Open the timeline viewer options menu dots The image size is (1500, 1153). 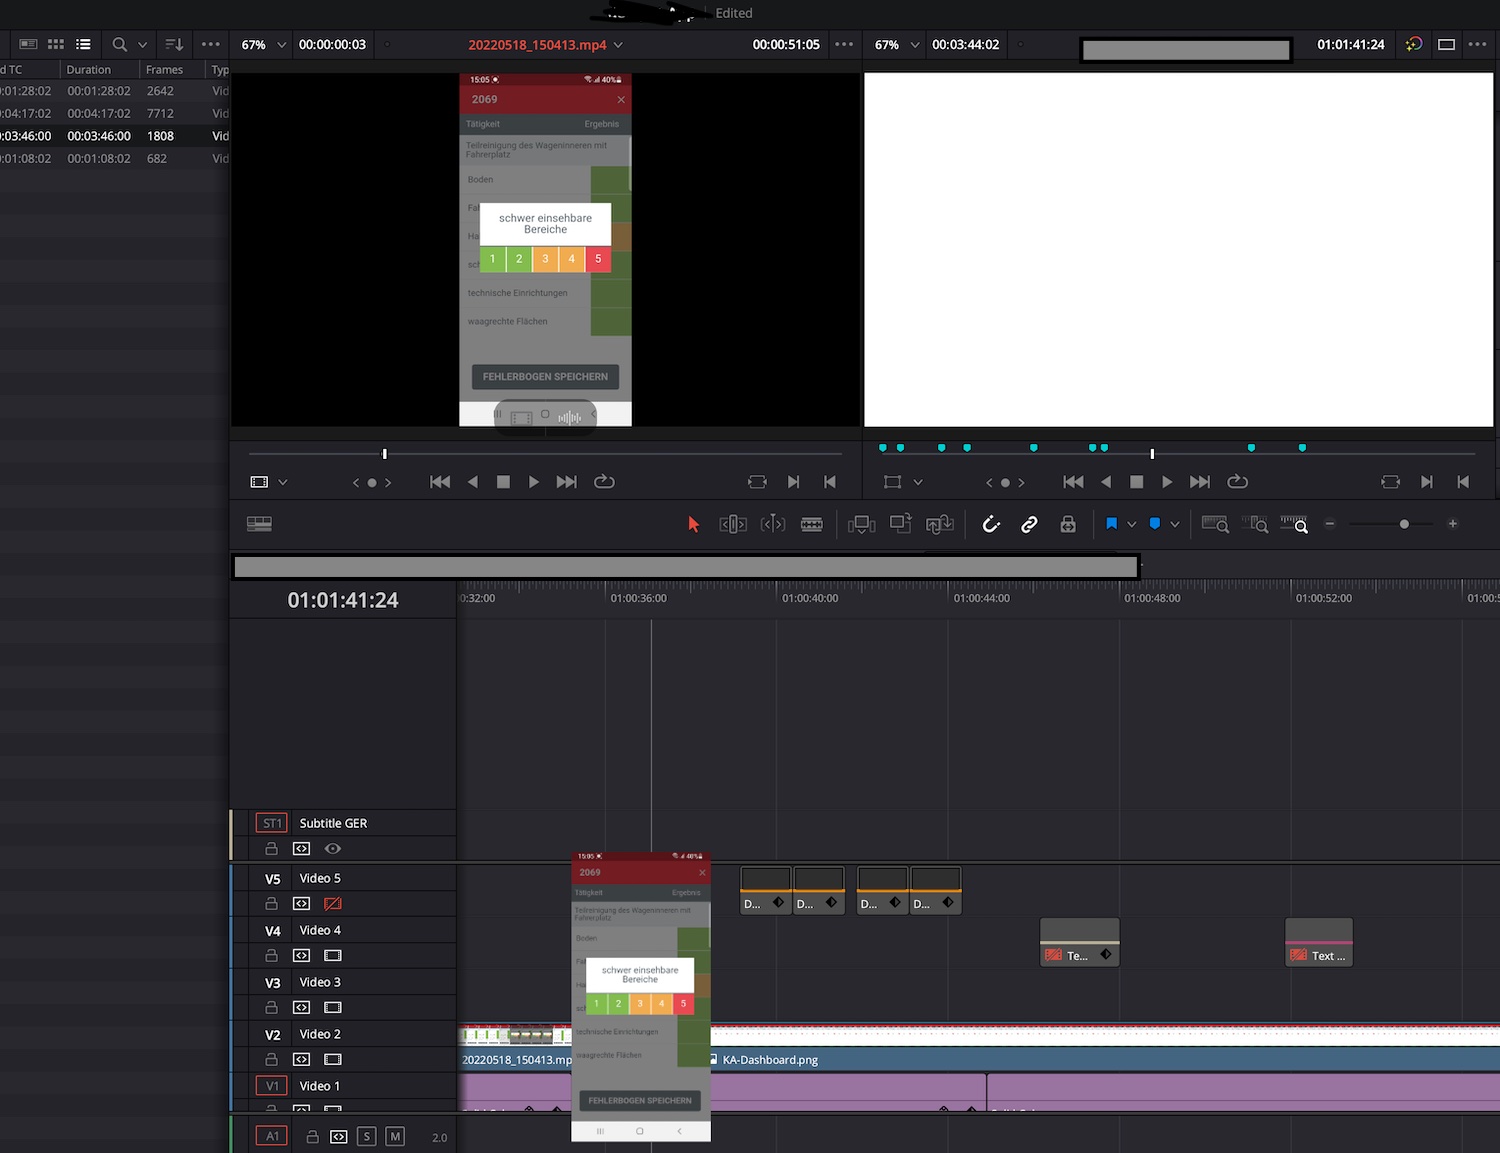tap(1477, 44)
